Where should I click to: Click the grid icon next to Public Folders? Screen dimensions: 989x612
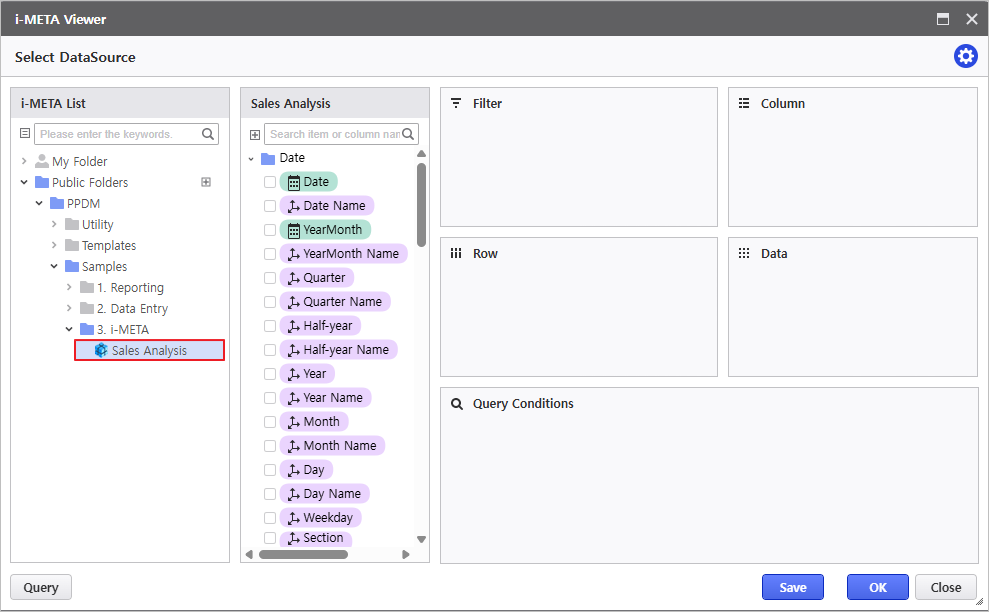click(x=206, y=182)
